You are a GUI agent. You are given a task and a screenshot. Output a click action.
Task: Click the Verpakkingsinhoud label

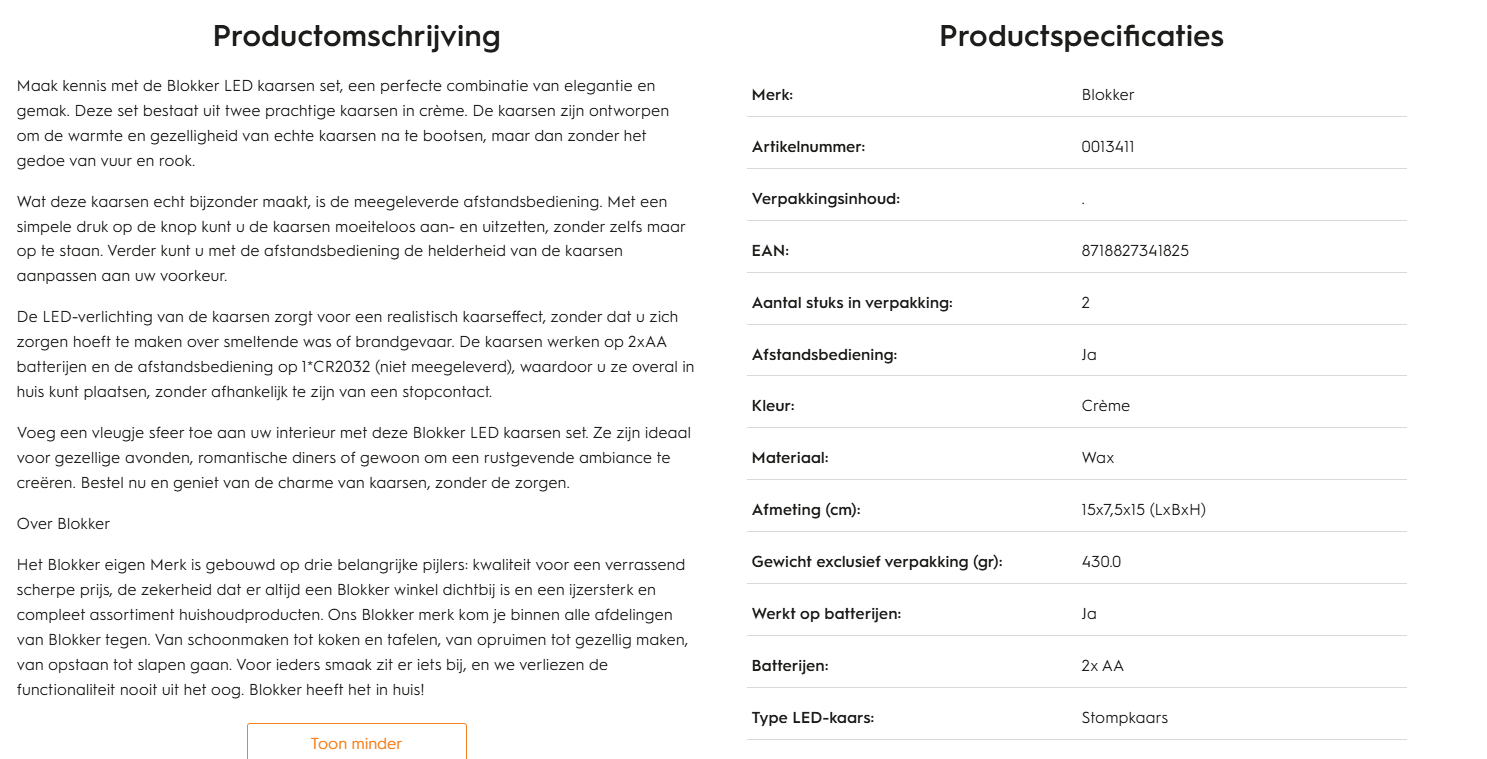click(x=826, y=199)
